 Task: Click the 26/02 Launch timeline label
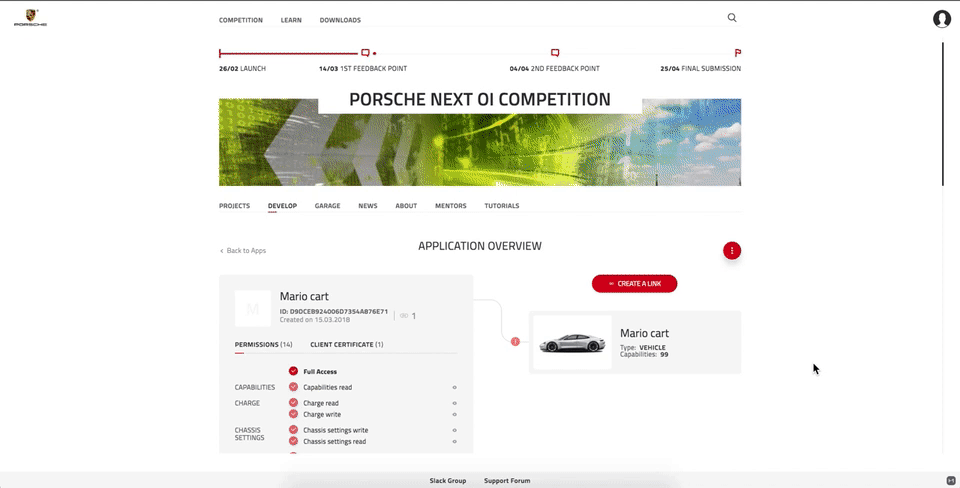242,69
